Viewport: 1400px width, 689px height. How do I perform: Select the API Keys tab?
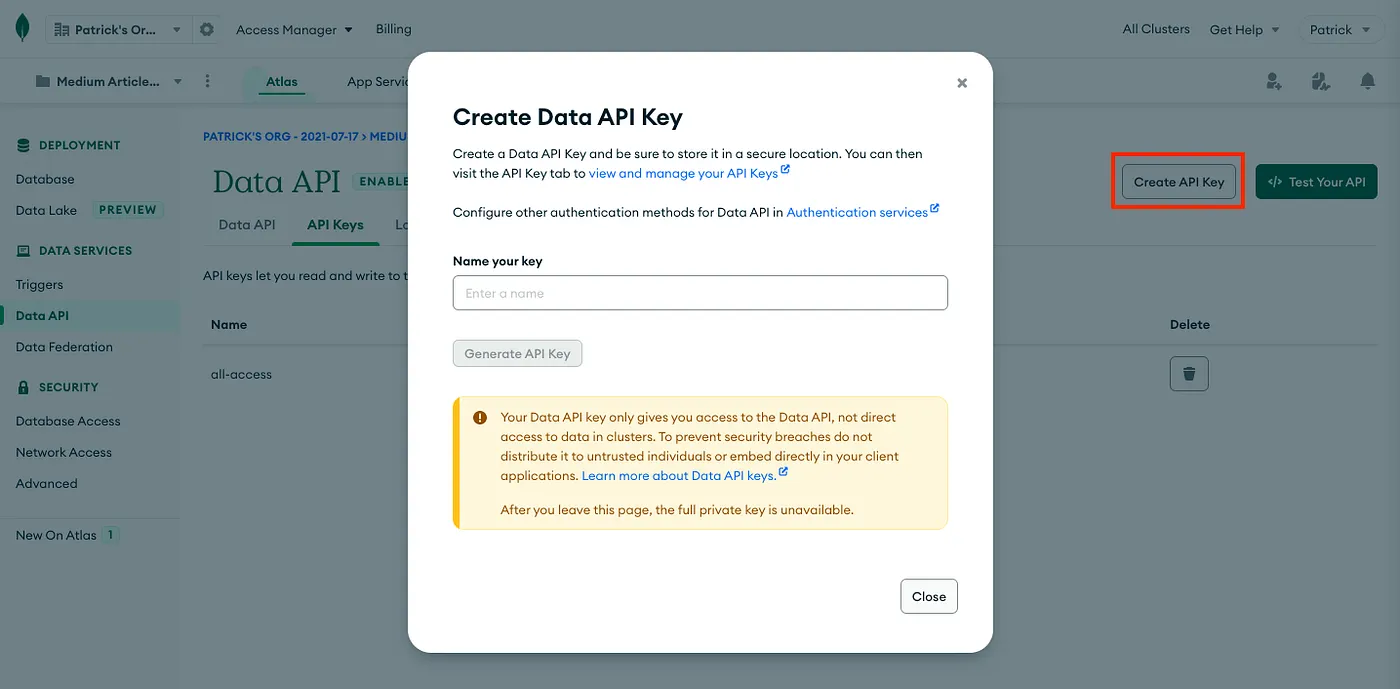click(335, 224)
